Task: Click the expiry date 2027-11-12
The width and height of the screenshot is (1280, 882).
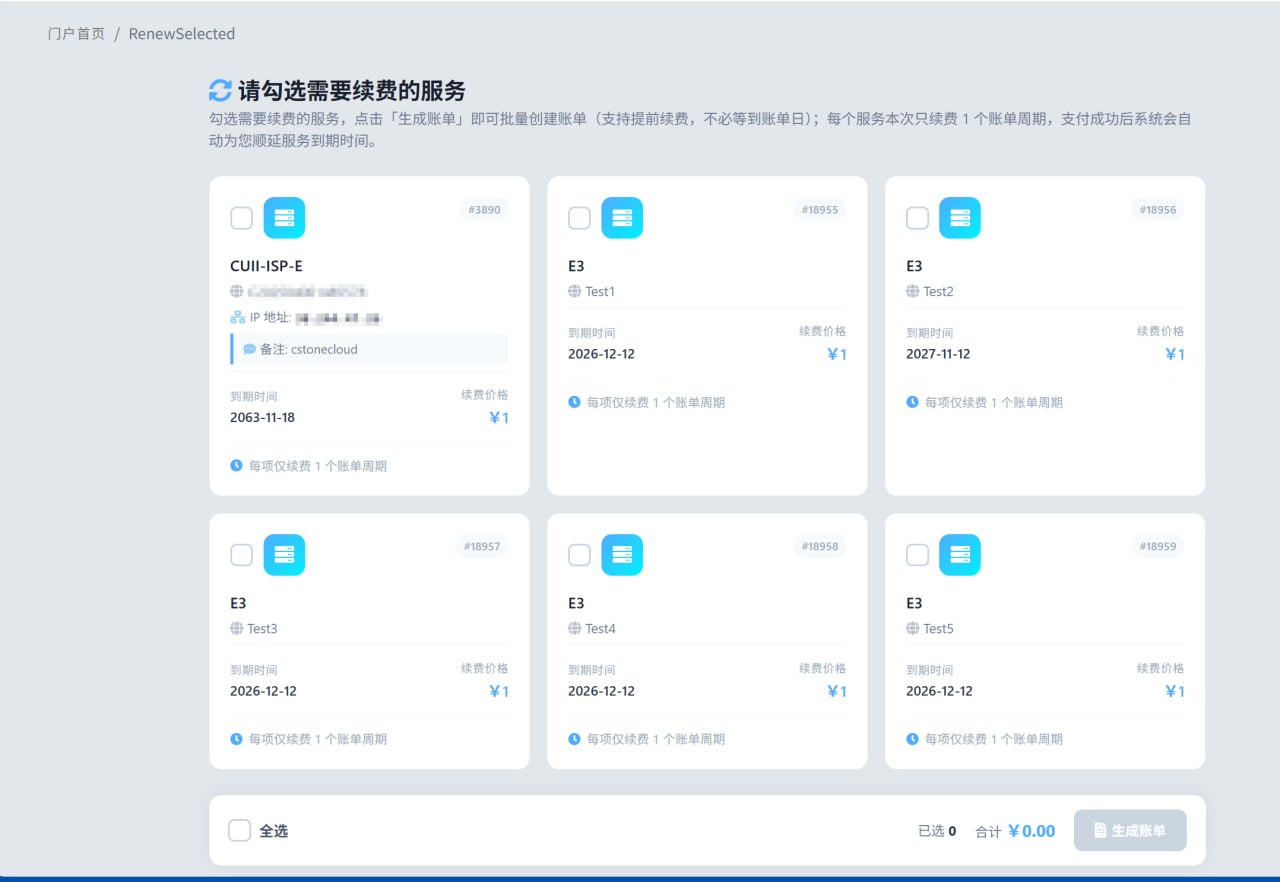Action: (x=938, y=354)
